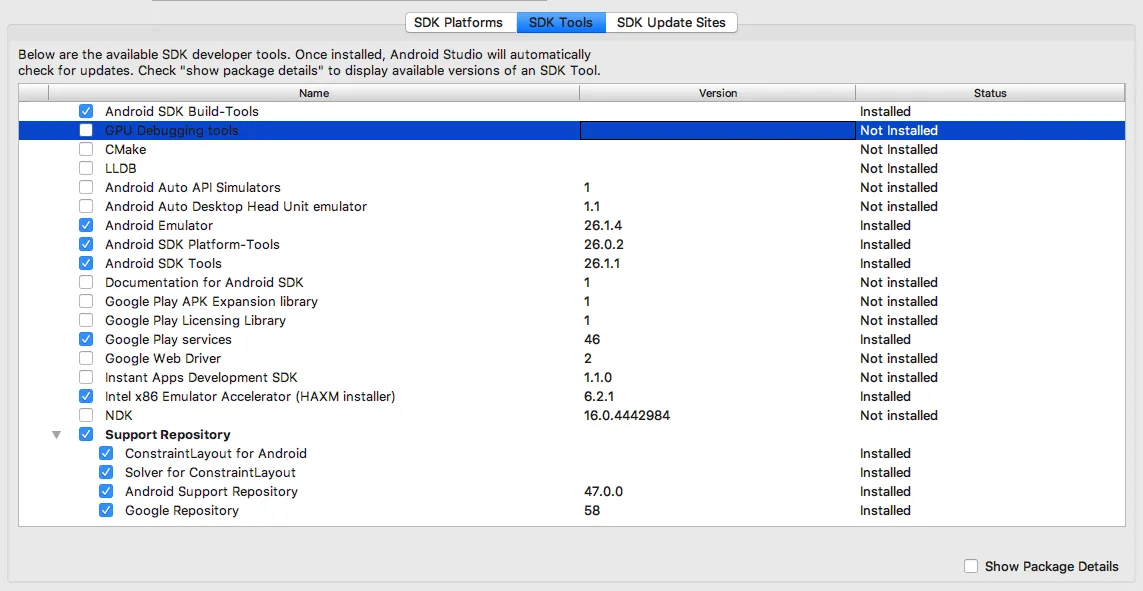Uncheck the Android SDK Tools checkbox

[x=86, y=263]
